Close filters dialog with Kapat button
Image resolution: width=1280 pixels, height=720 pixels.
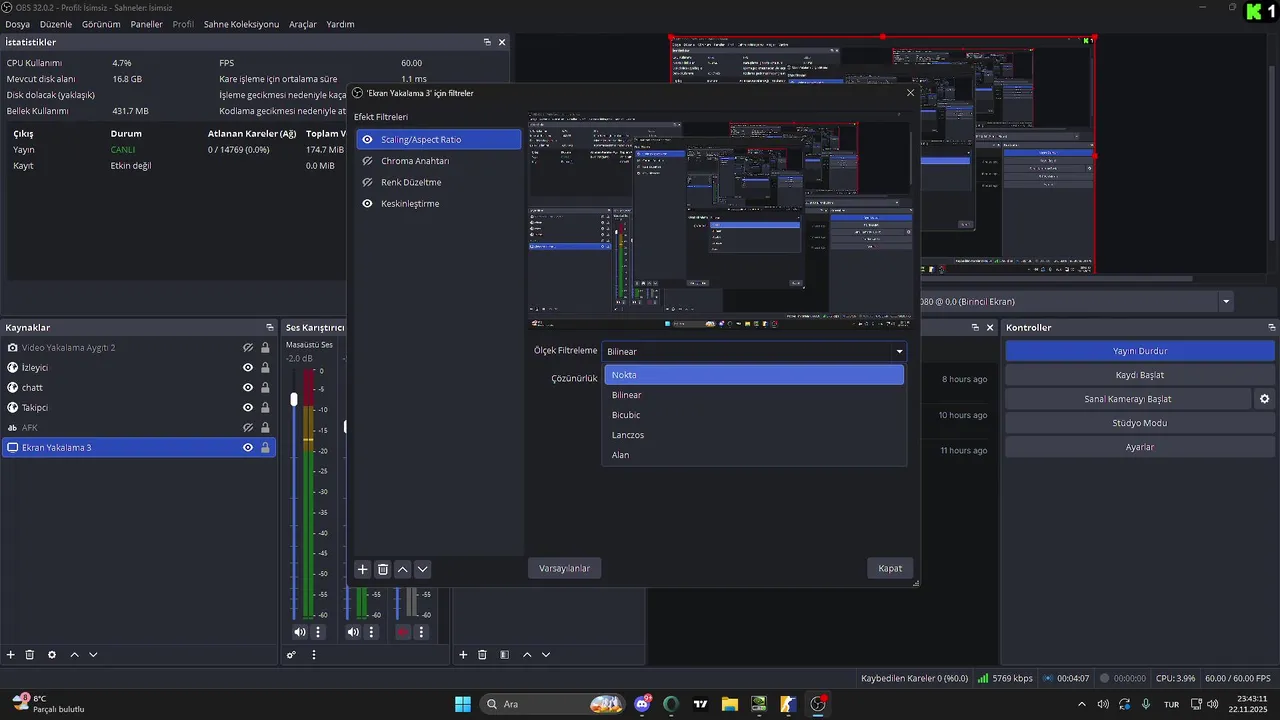pos(890,568)
